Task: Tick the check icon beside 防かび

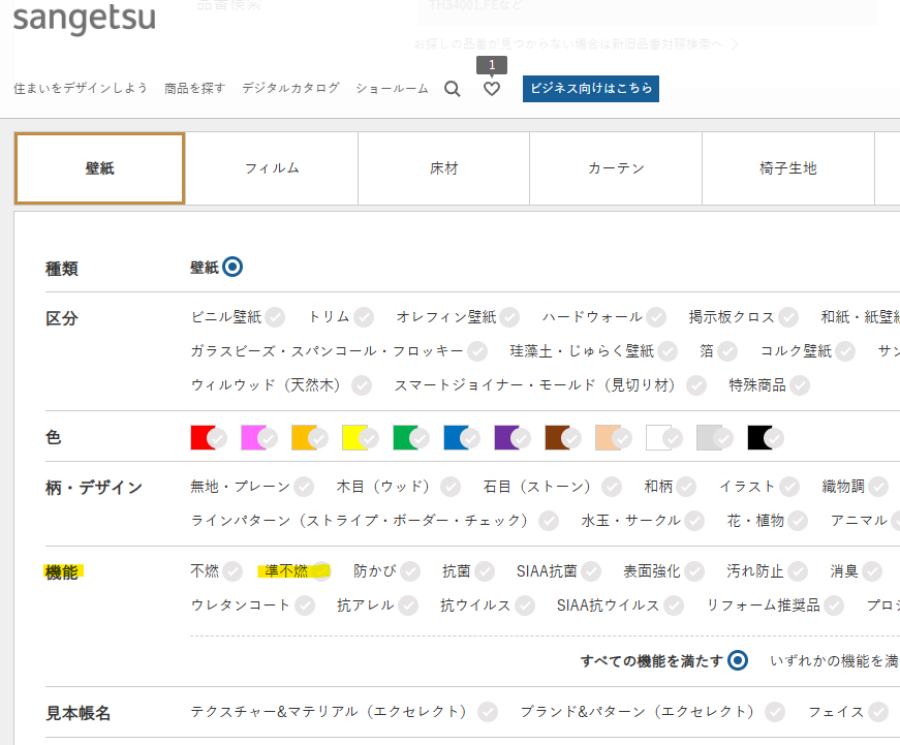Action: coord(409,572)
